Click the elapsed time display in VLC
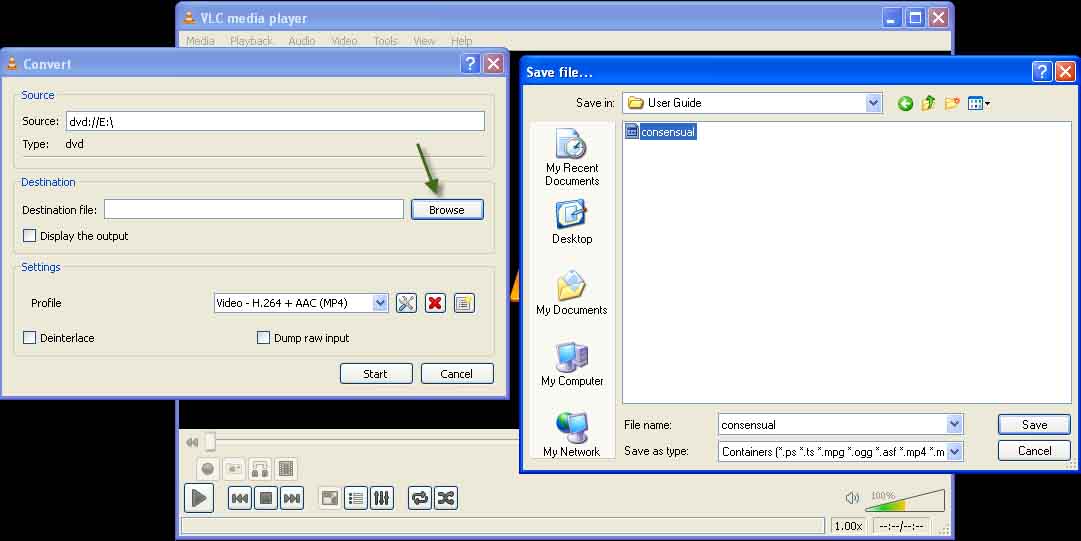 901,526
